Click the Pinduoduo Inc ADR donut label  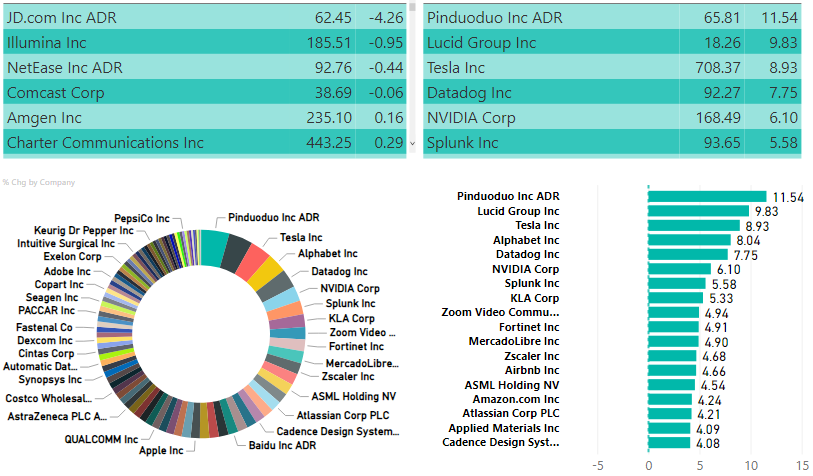tap(274, 217)
